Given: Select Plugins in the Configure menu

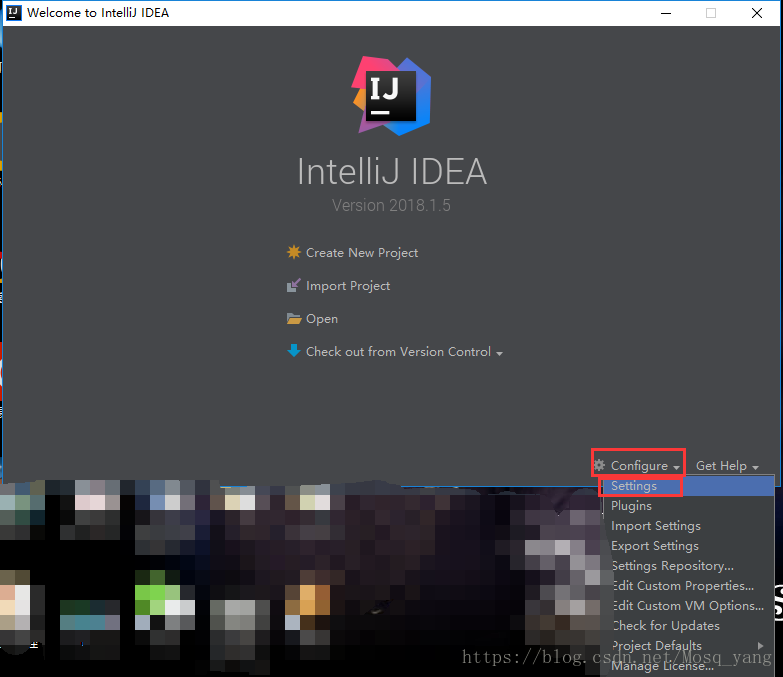Looking at the screenshot, I should point(688,506).
